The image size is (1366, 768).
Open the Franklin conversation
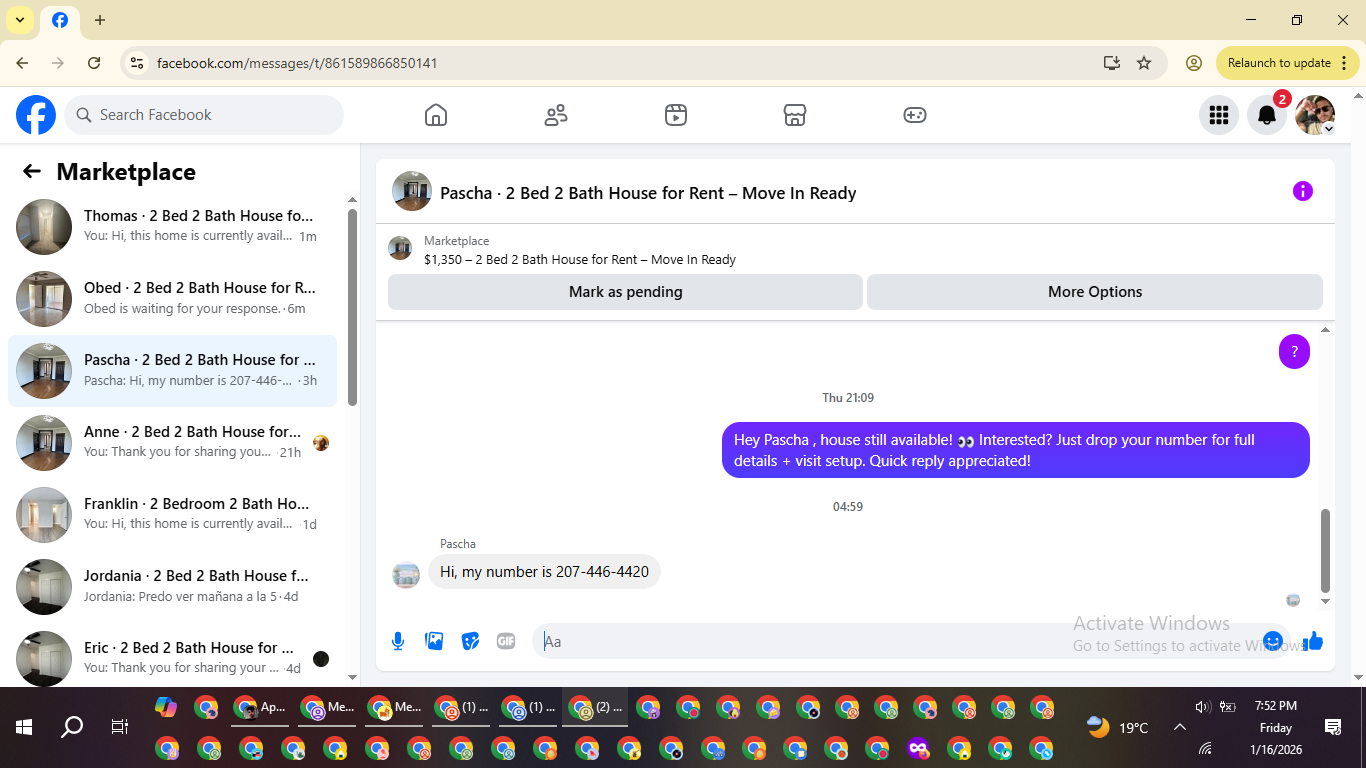pos(172,515)
